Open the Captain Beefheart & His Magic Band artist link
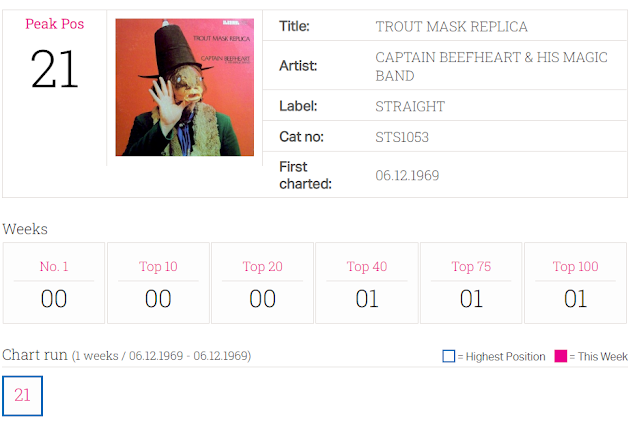 pyautogui.click(x=491, y=66)
